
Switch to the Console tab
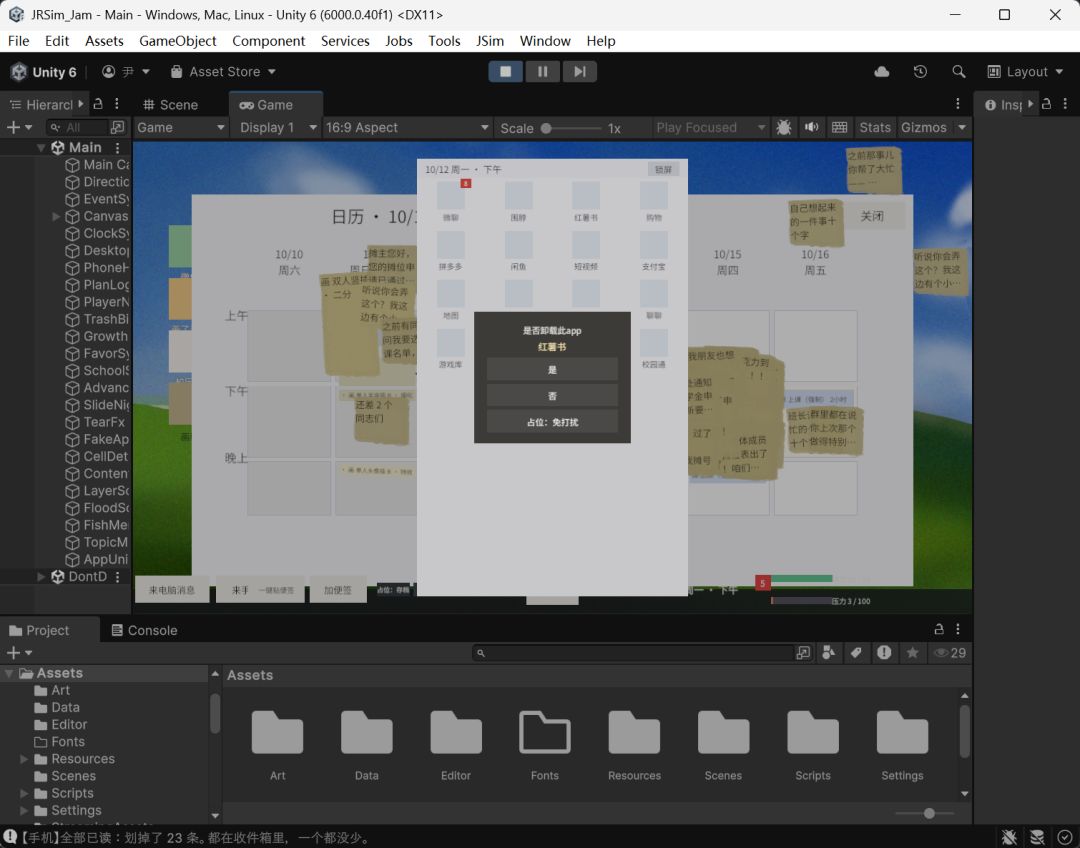(145, 630)
